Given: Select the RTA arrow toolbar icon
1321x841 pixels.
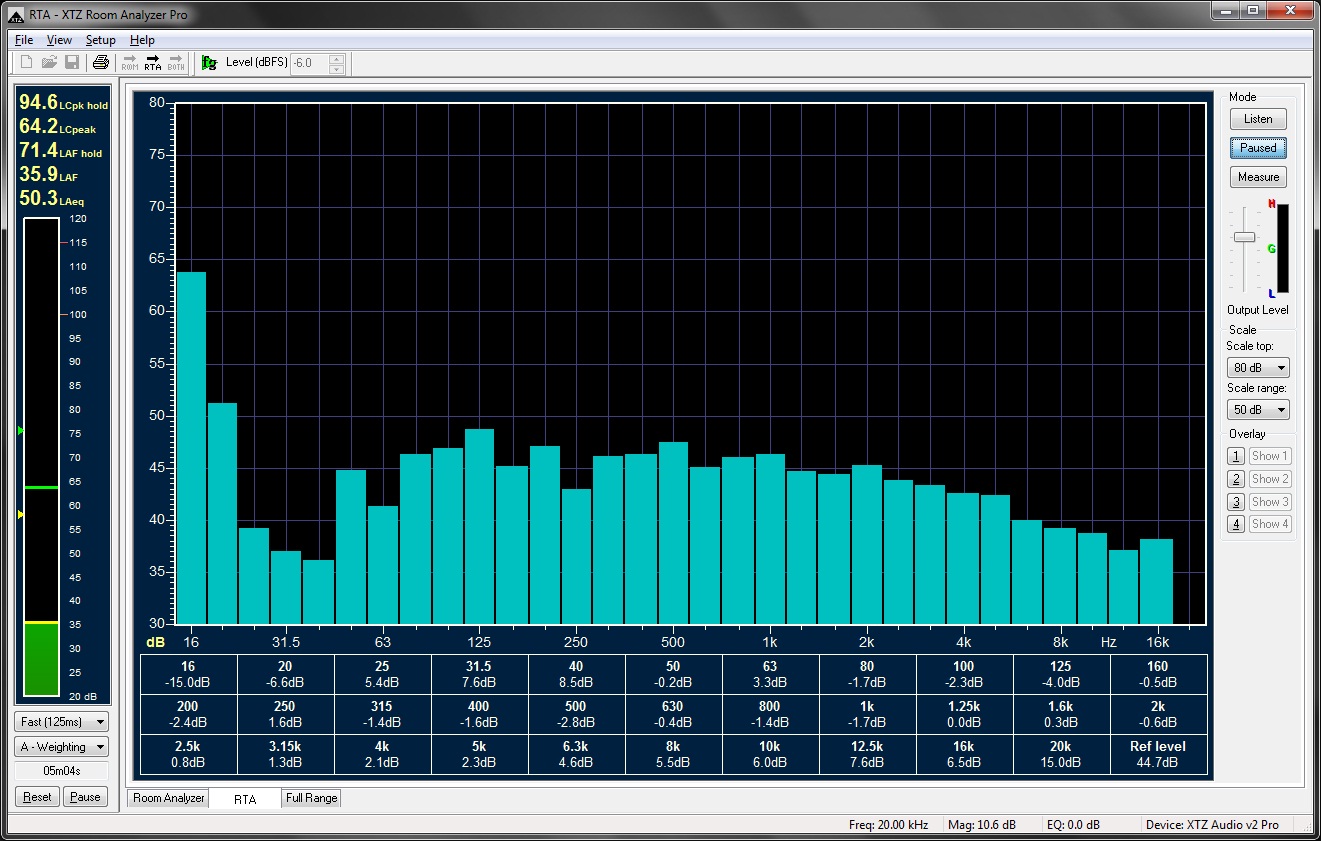Looking at the screenshot, I should tap(152, 63).
